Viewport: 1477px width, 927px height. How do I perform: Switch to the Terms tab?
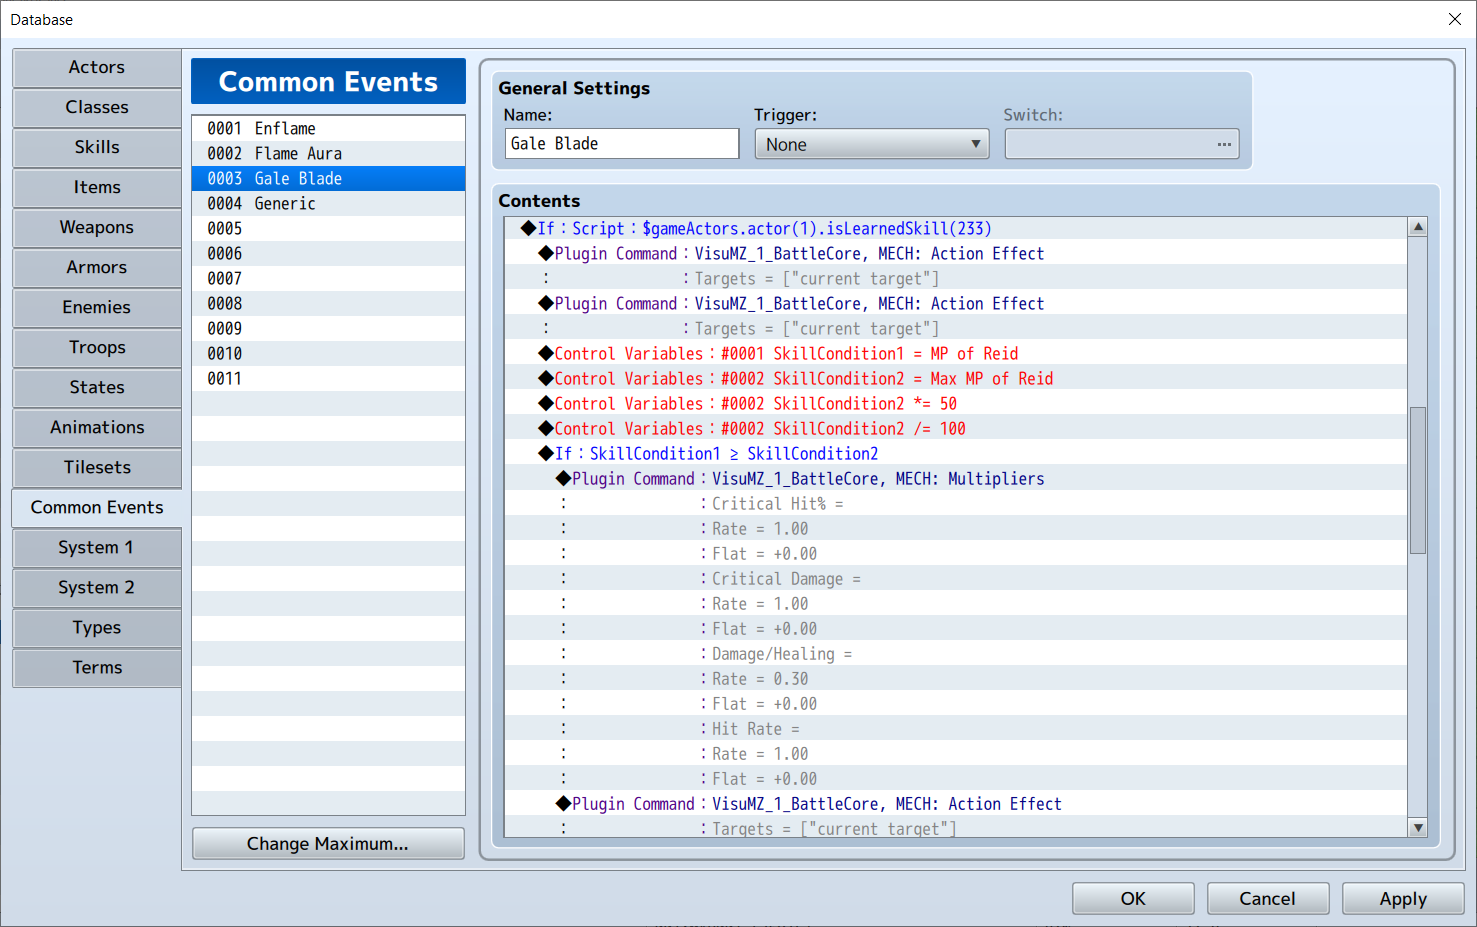(97, 668)
